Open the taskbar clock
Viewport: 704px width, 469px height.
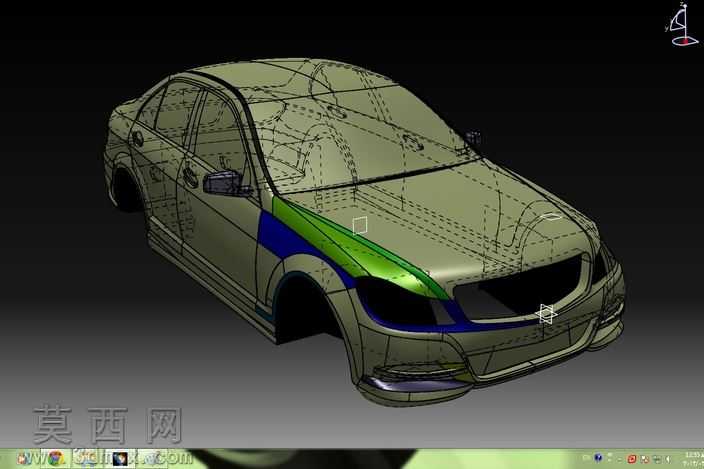(695, 459)
